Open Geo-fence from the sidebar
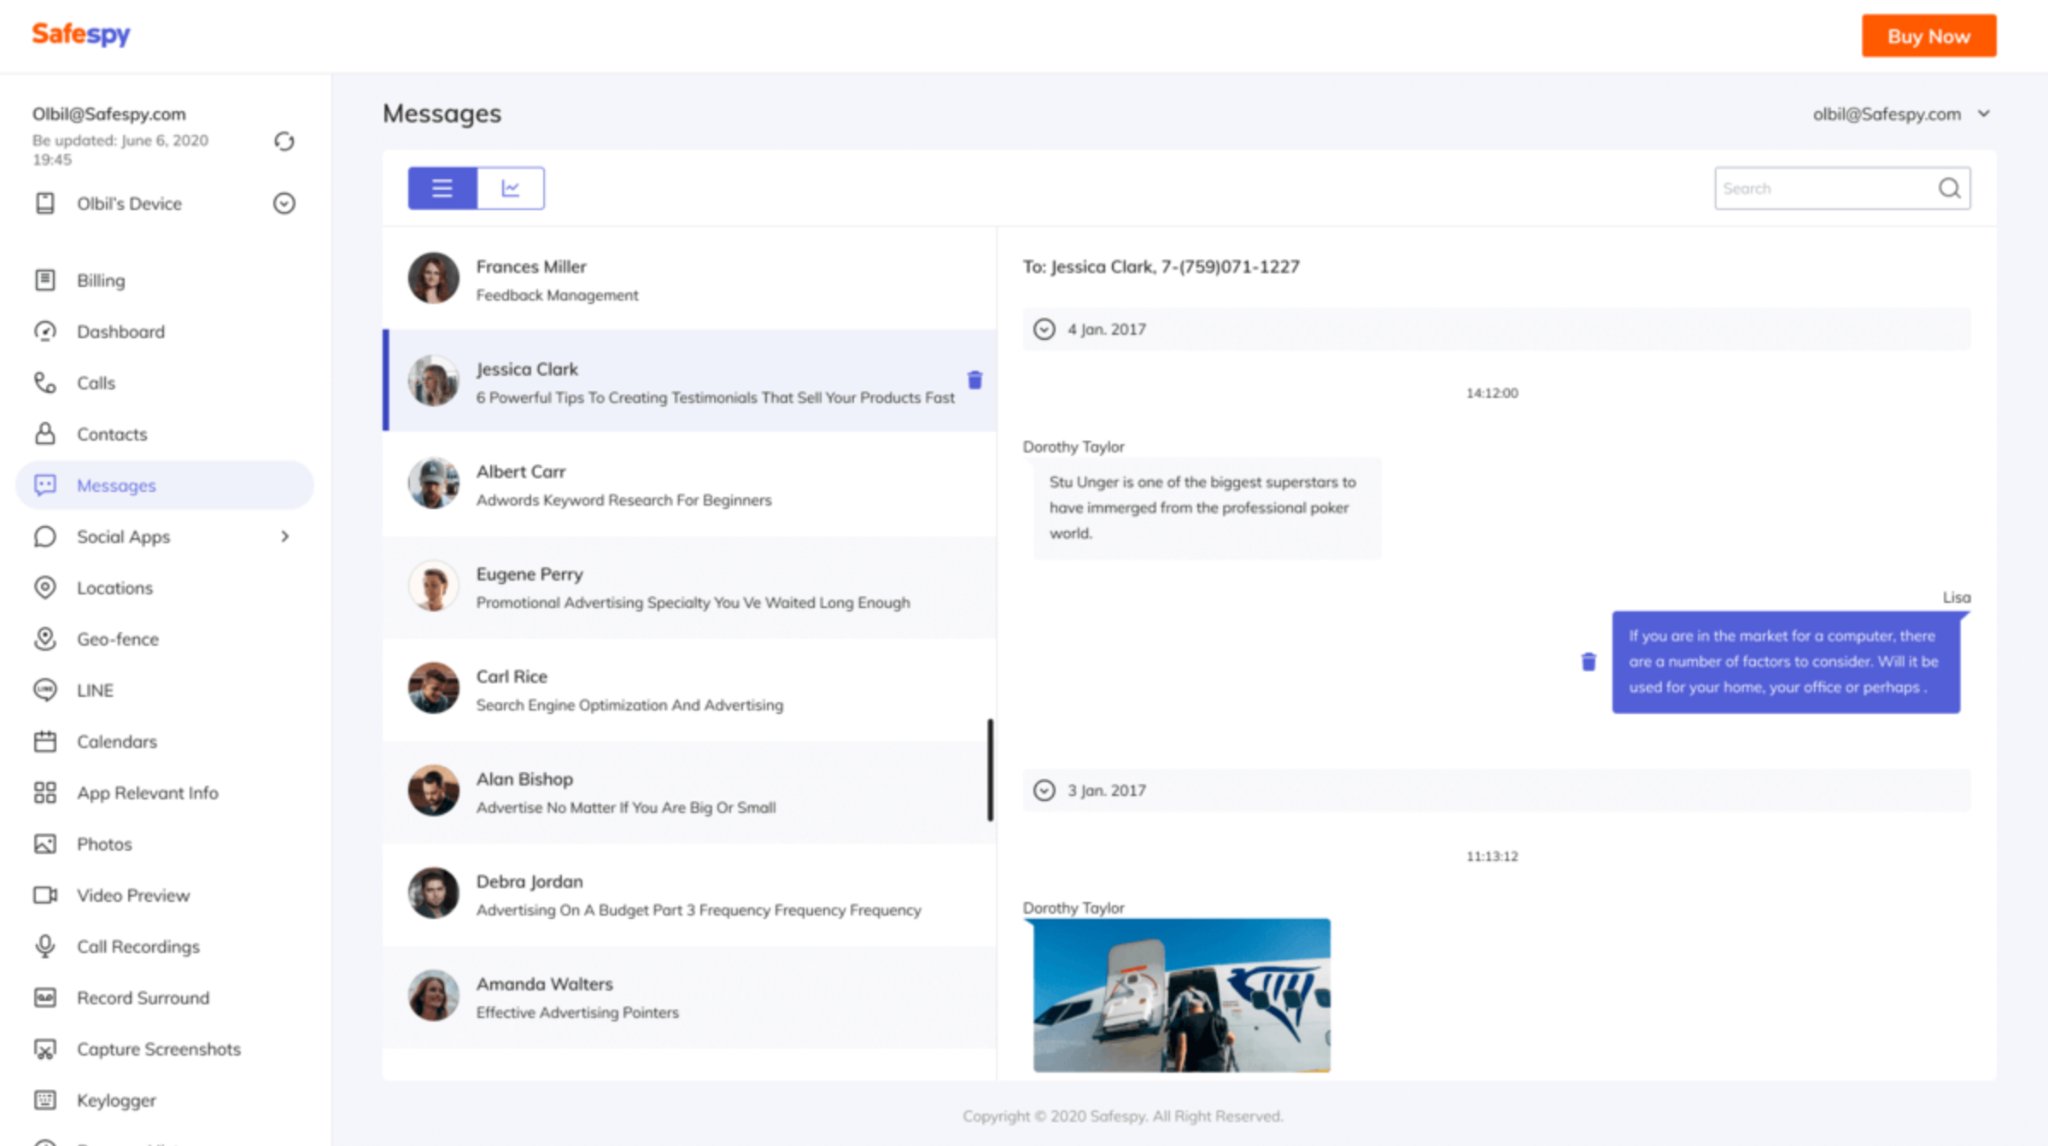 click(x=117, y=639)
